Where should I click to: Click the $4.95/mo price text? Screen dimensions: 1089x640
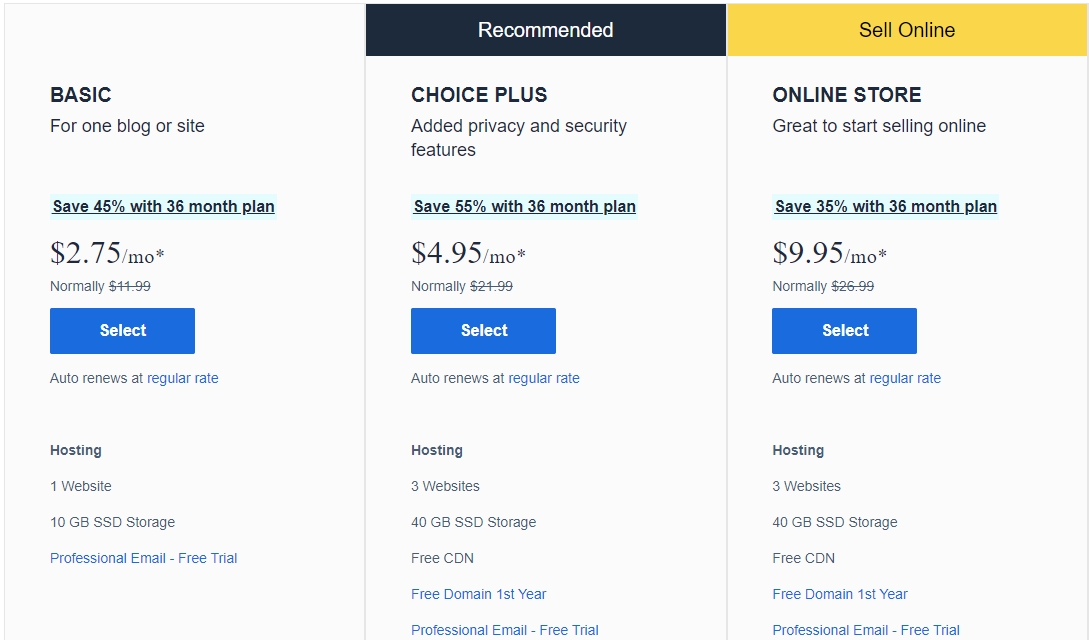click(x=469, y=253)
